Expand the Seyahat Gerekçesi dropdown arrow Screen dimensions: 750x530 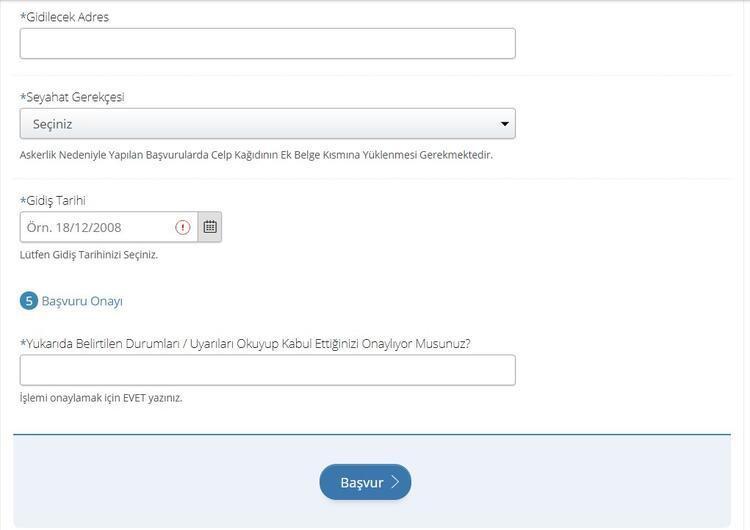[x=505, y=124]
